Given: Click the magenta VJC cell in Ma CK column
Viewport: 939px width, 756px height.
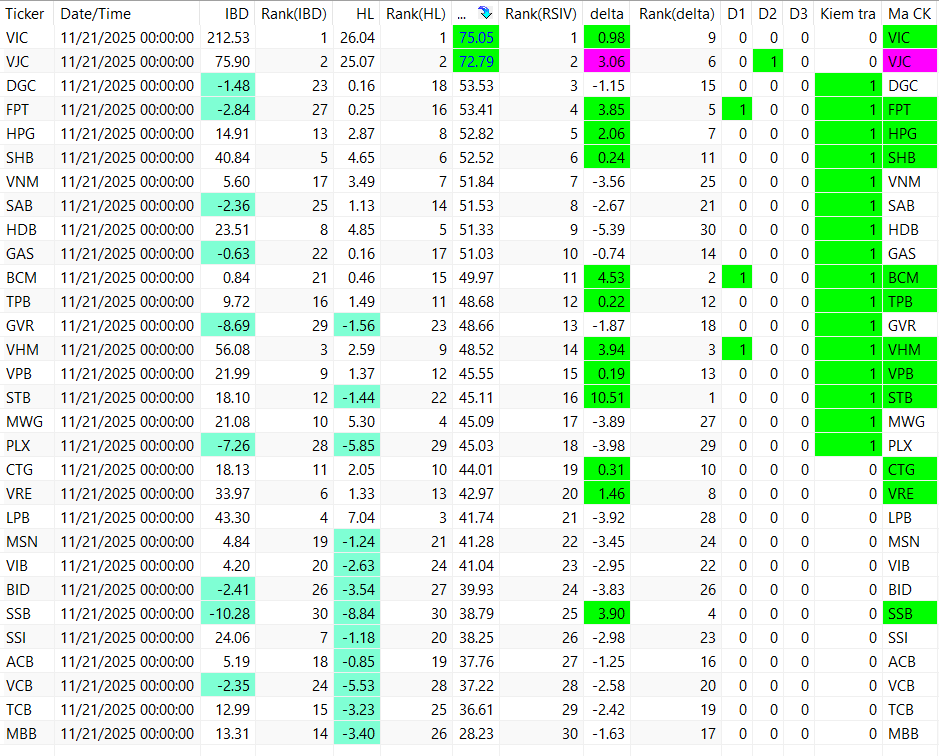Looking at the screenshot, I should point(910,62).
